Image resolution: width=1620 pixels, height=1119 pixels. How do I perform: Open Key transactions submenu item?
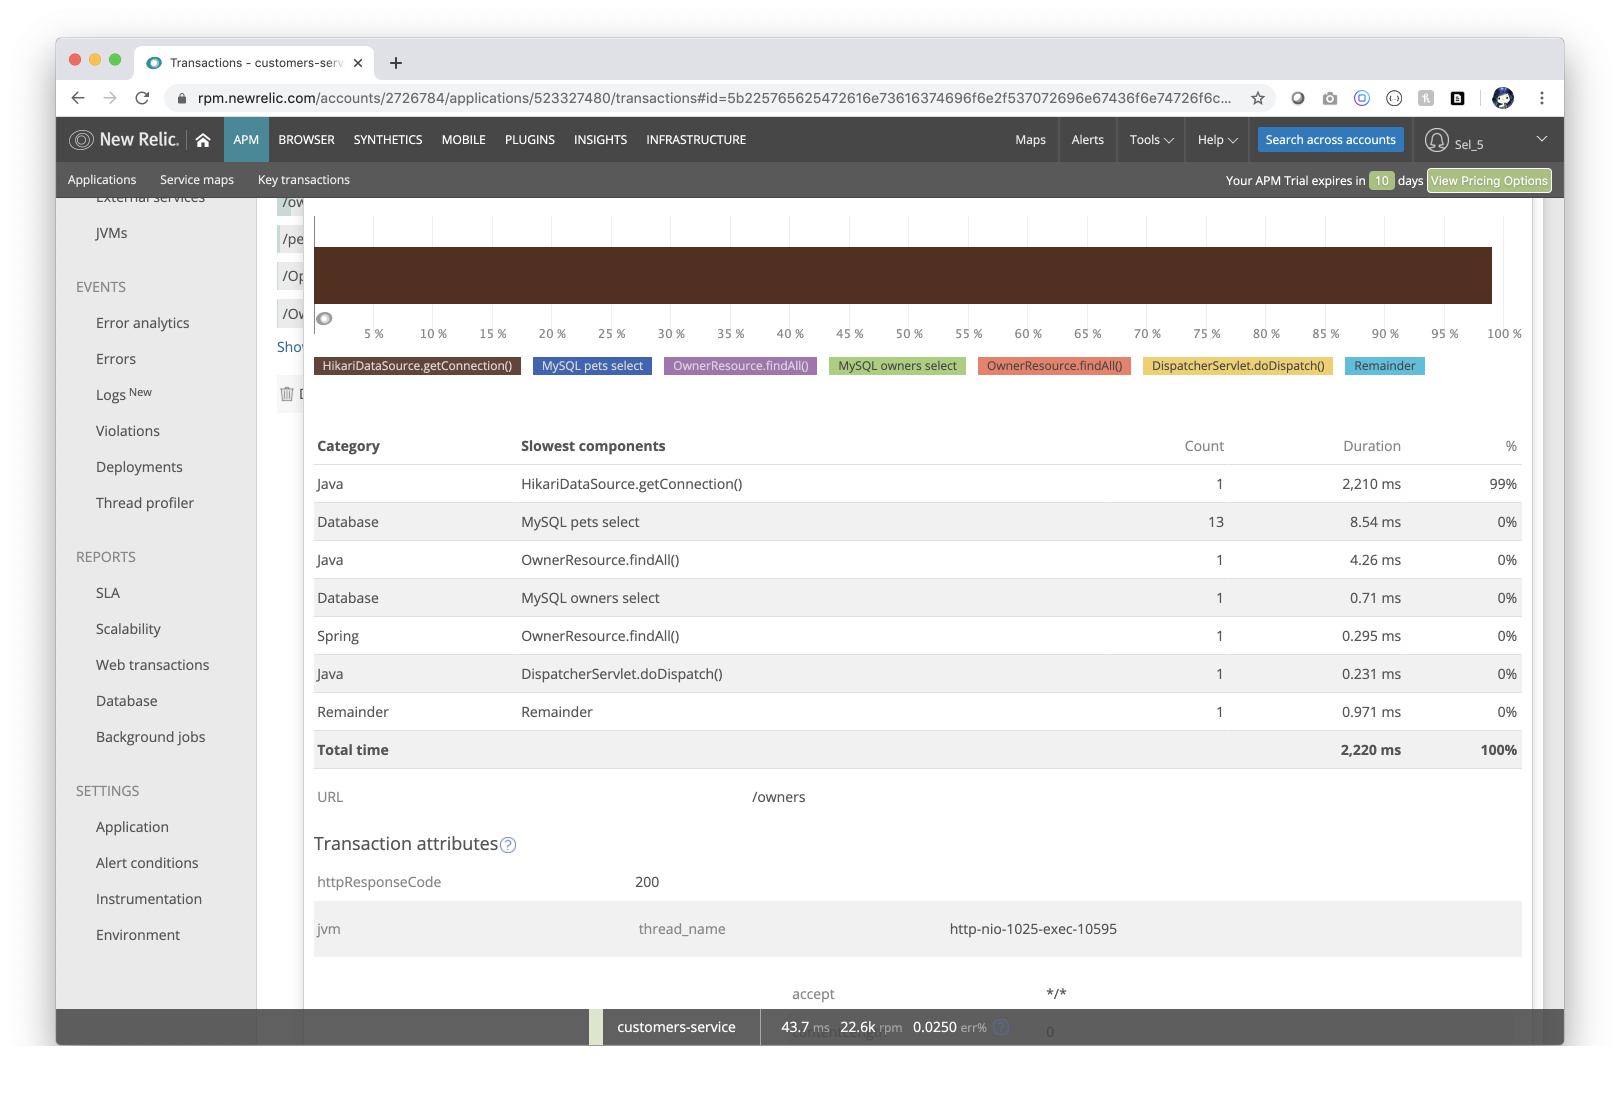click(x=304, y=180)
